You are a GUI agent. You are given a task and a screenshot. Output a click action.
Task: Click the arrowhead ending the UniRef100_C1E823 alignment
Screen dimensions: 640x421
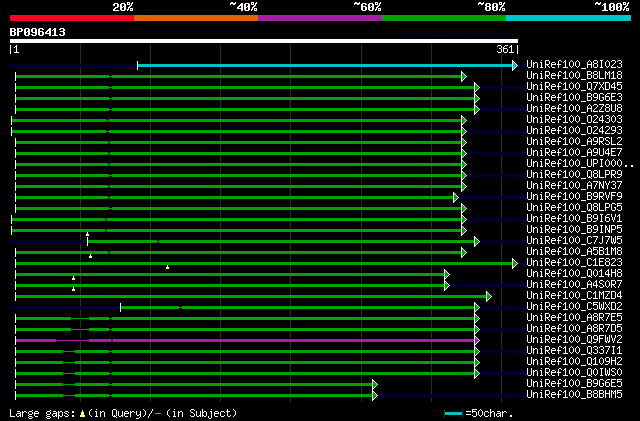coord(515,264)
